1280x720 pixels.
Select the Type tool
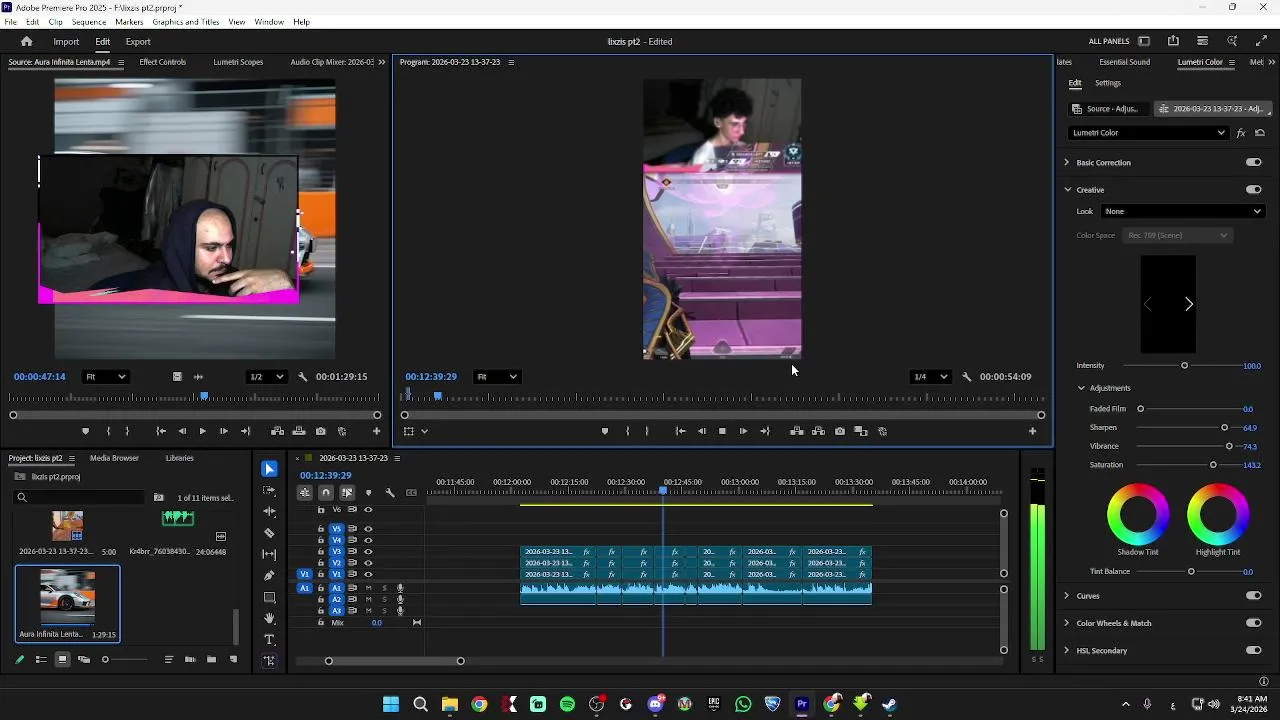pyautogui.click(x=269, y=640)
